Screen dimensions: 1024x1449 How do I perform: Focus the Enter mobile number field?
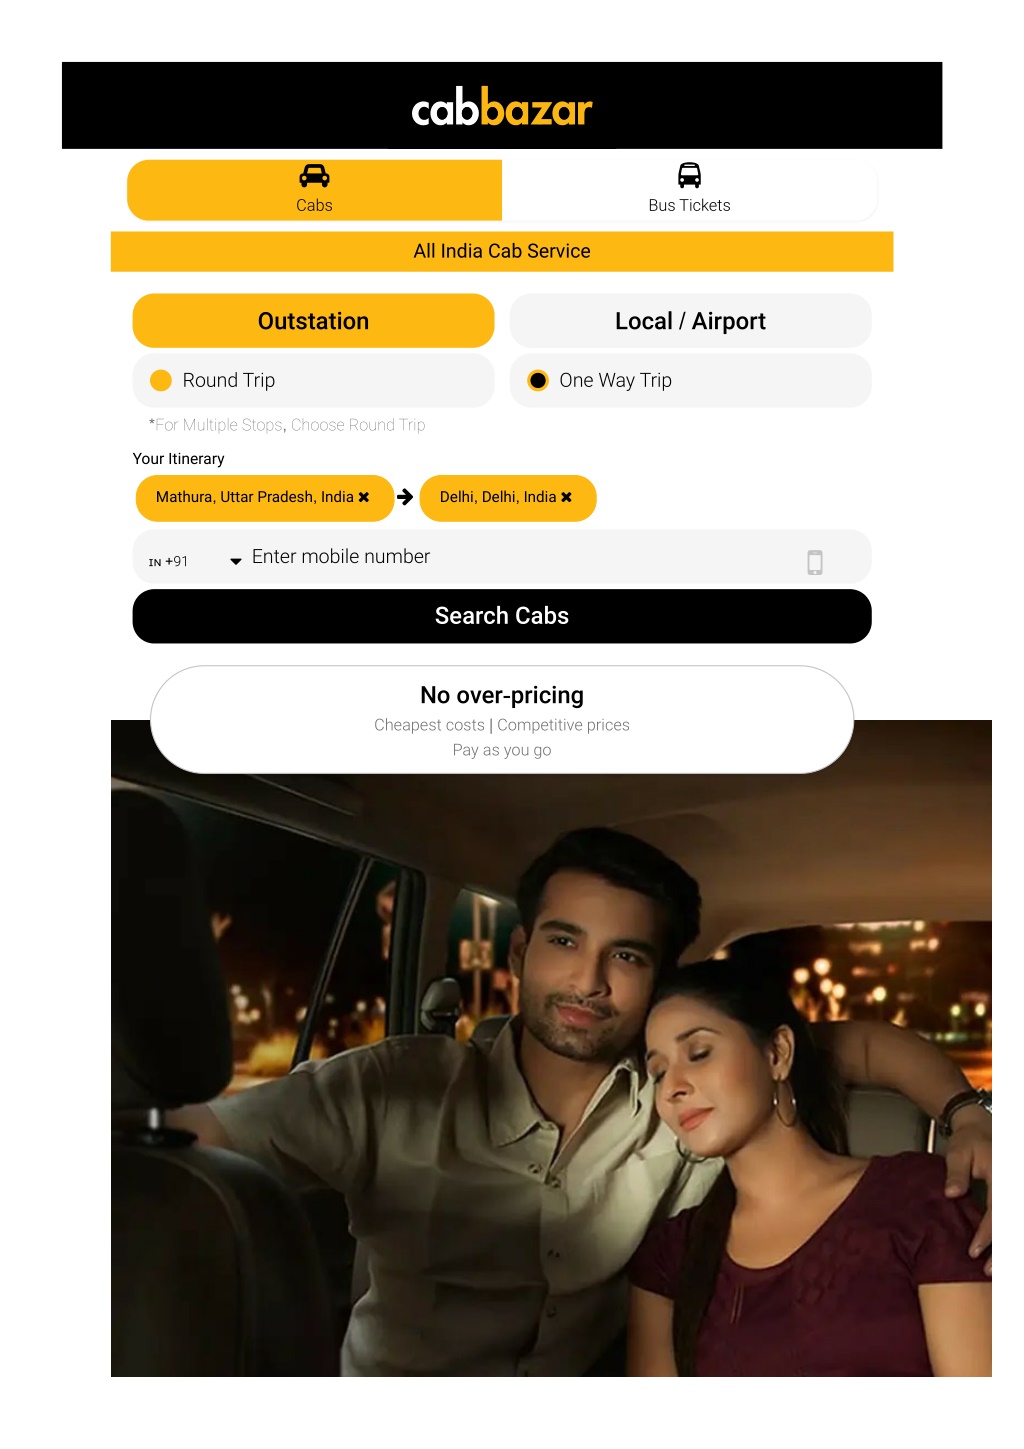tap(520, 557)
